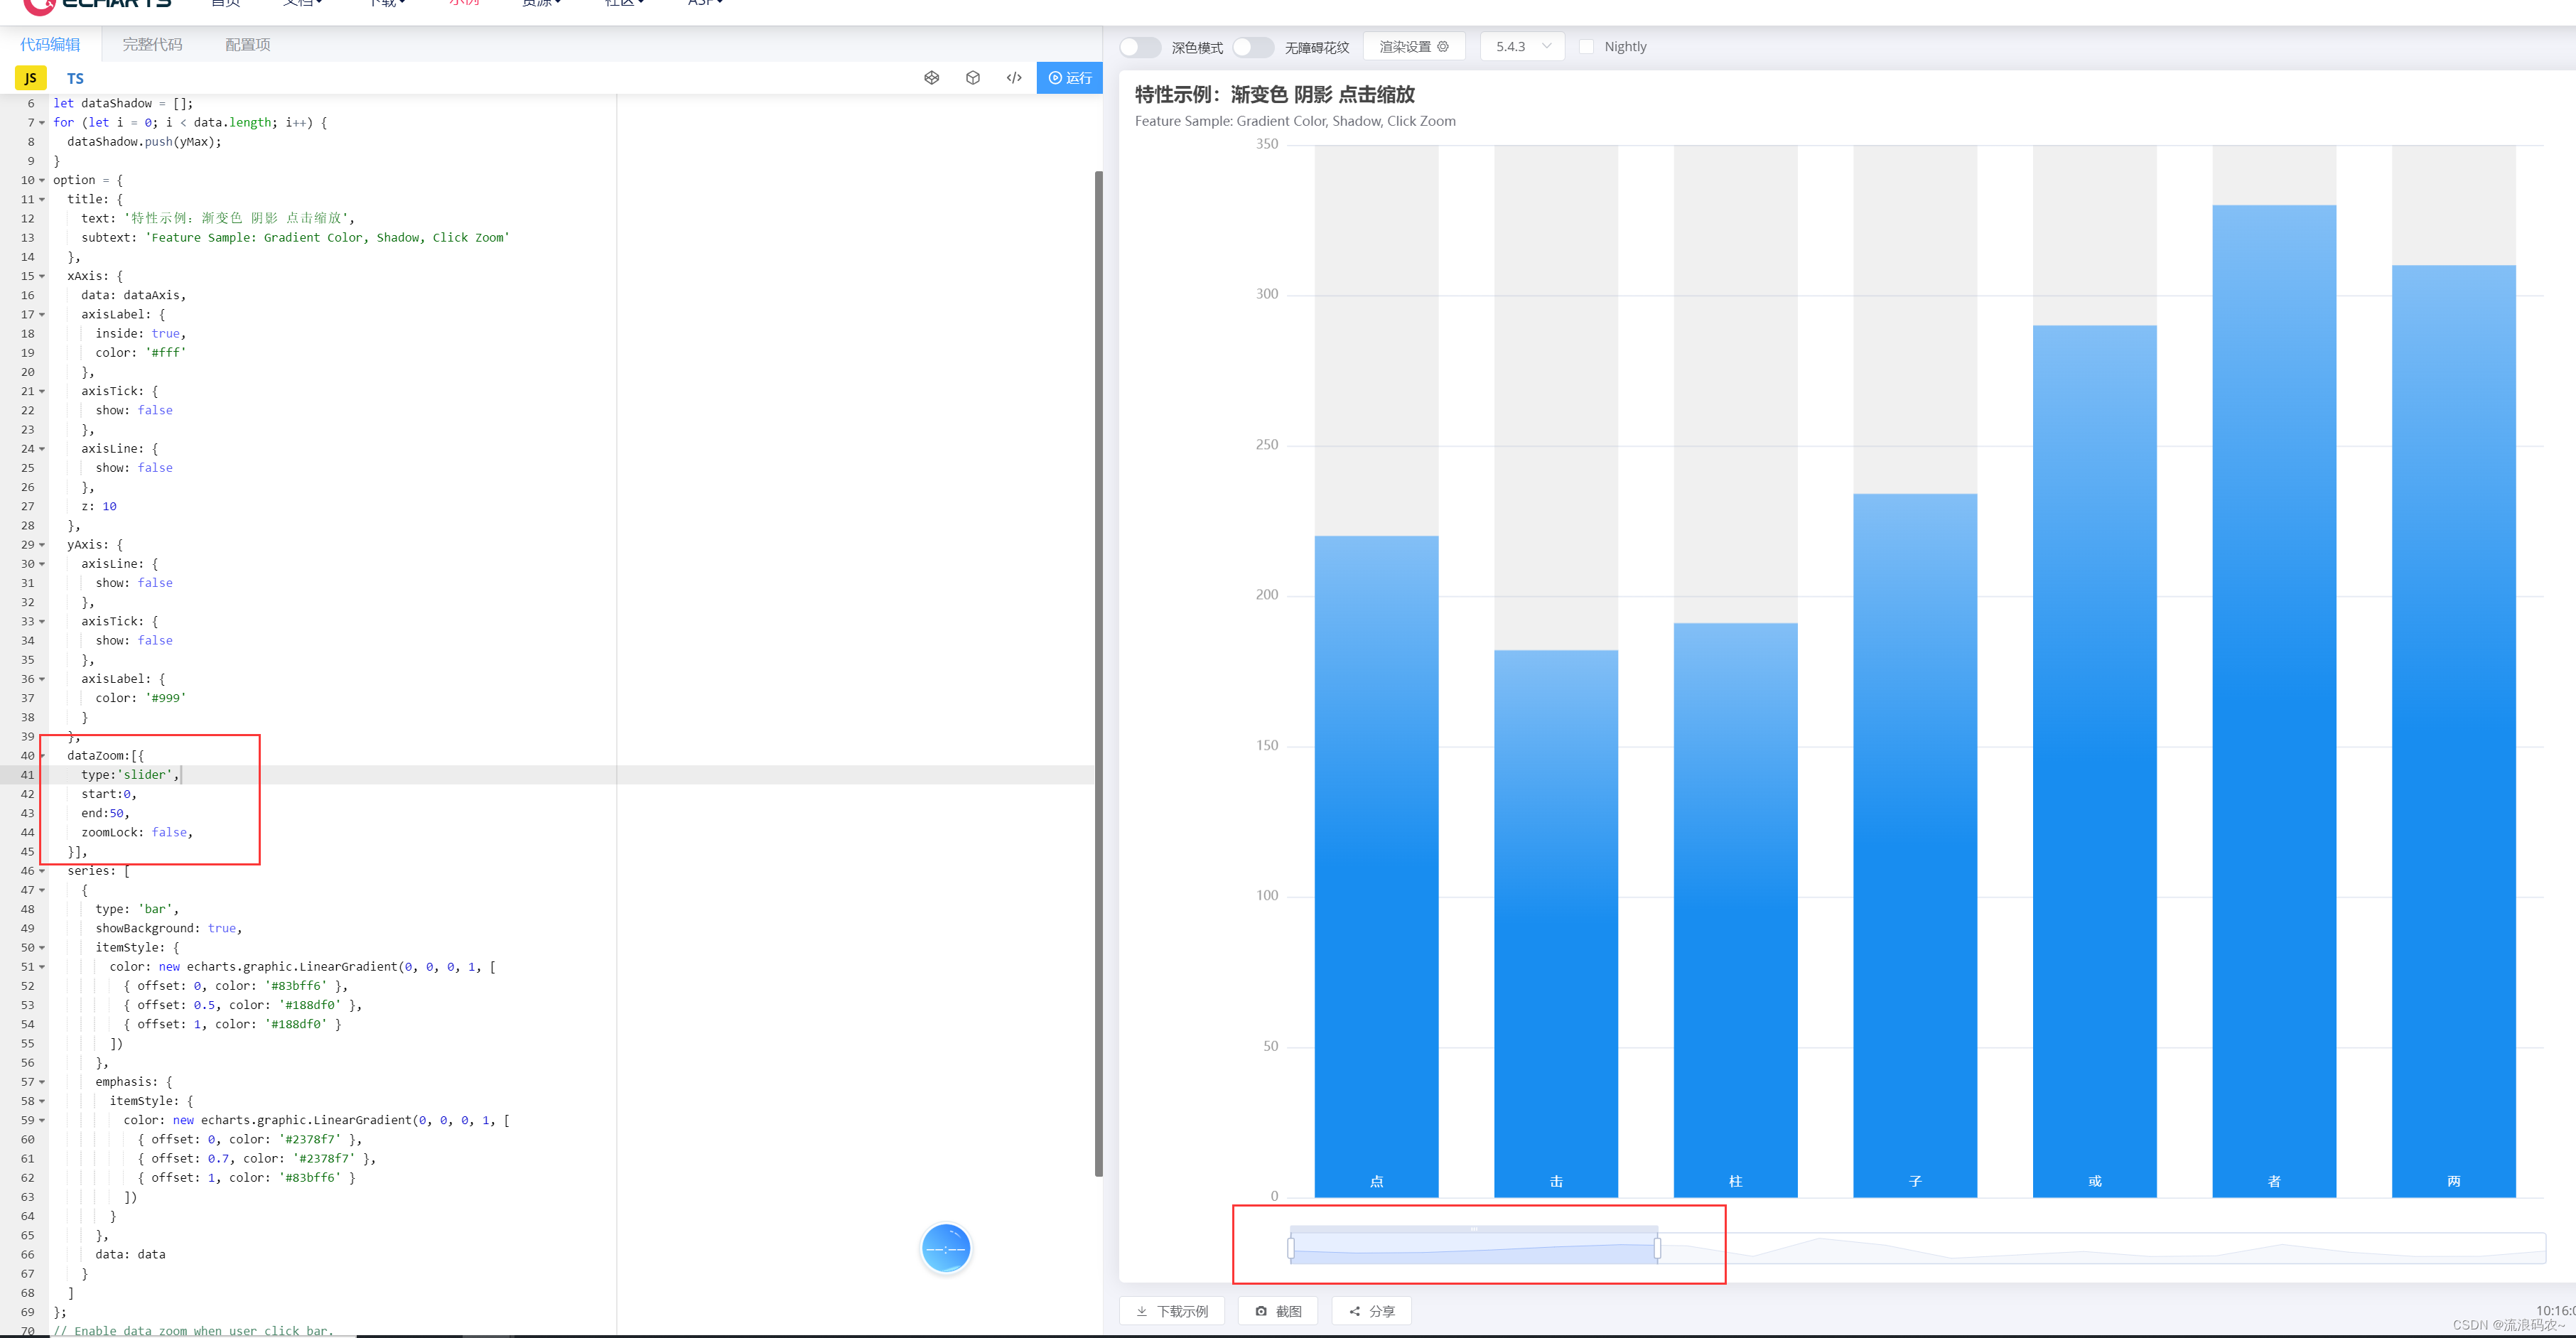Viewport: 2576px width, 1338px height.
Task: Switch to the 完整代码 tab
Action: 152,44
